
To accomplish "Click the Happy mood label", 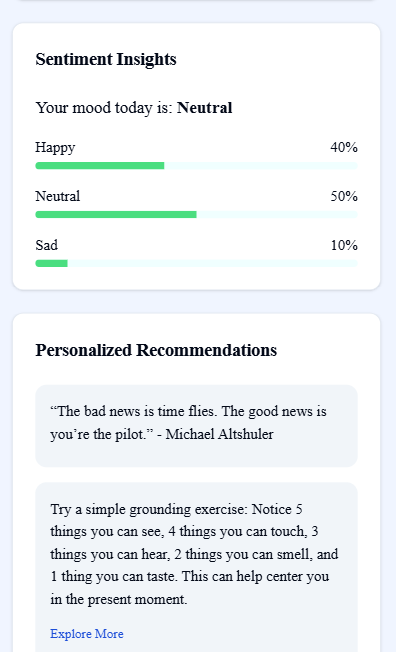I will pos(55,148).
